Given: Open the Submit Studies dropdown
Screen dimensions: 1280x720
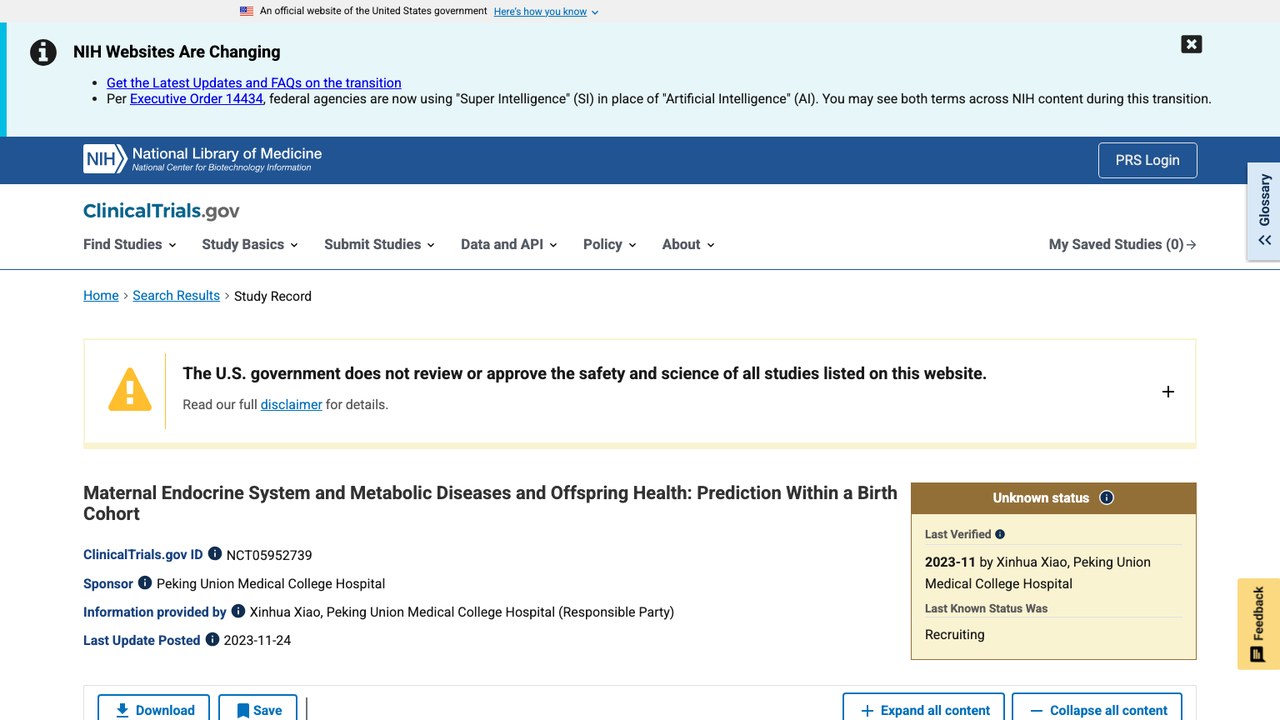Looking at the screenshot, I should click(380, 244).
